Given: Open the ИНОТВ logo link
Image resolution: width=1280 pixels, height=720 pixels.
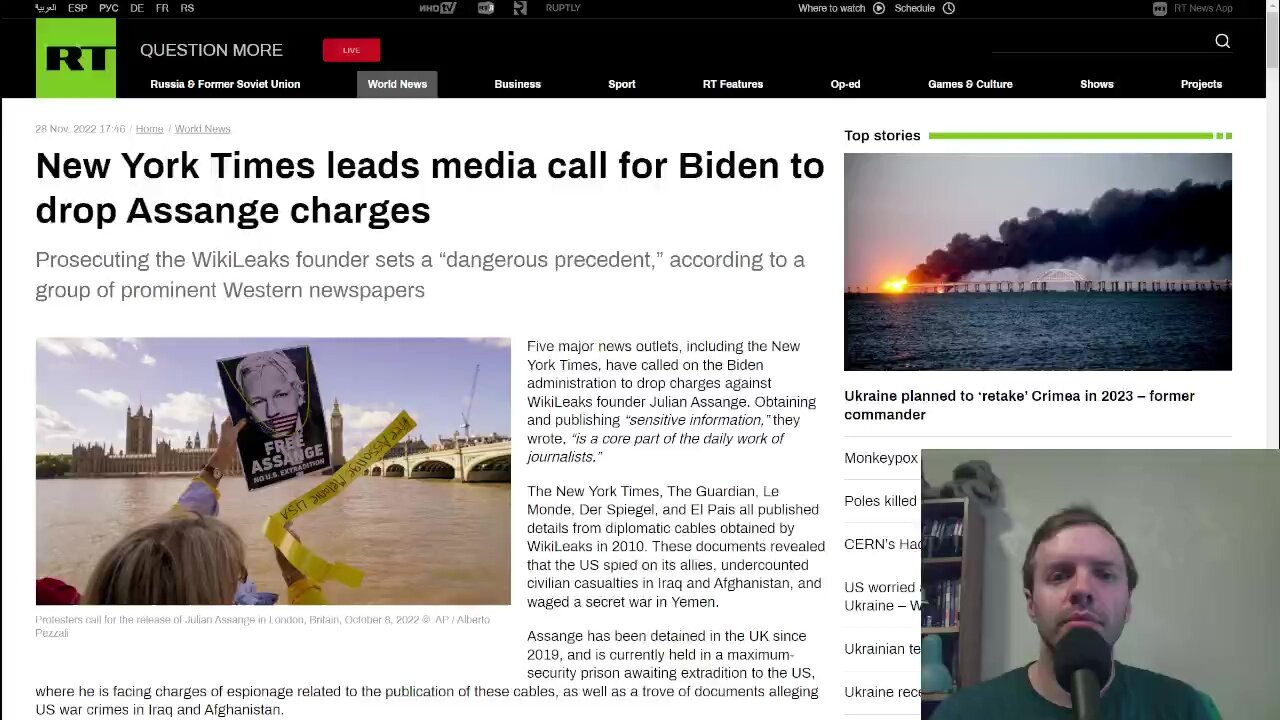Looking at the screenshot, I should point(437,8).
